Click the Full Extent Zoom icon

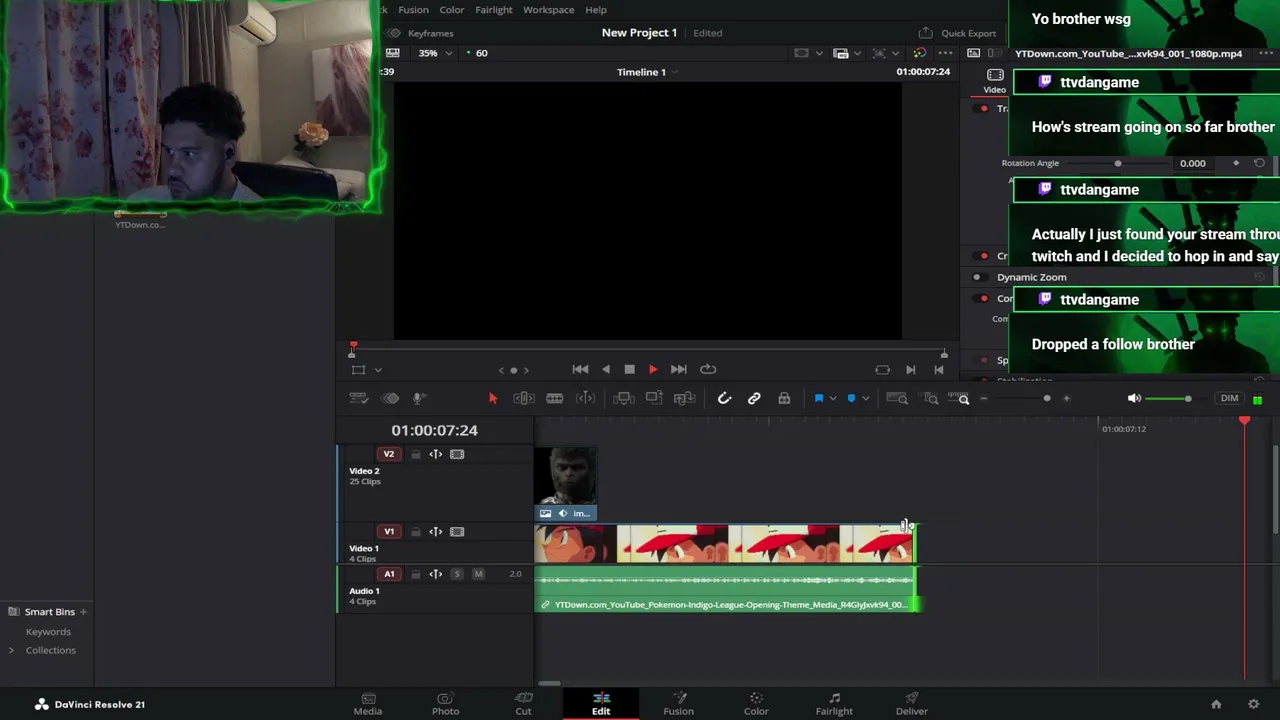897,398
